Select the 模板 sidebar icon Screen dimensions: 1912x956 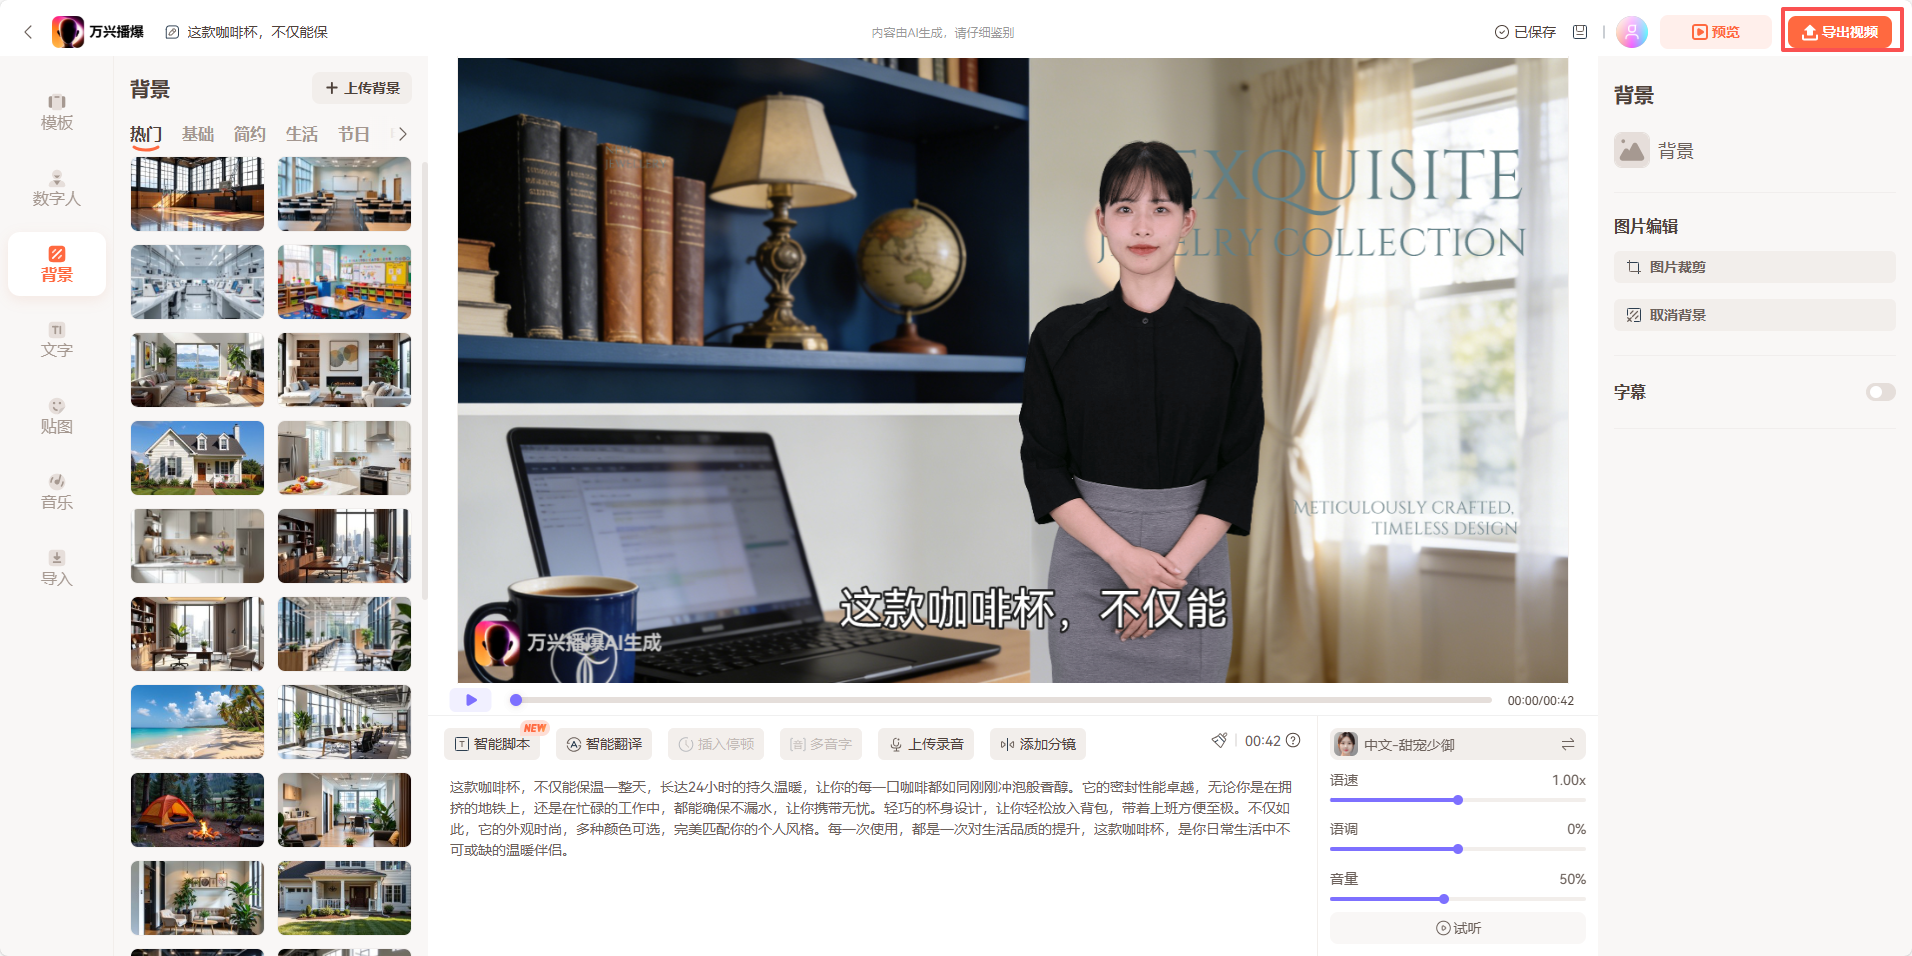57,110
